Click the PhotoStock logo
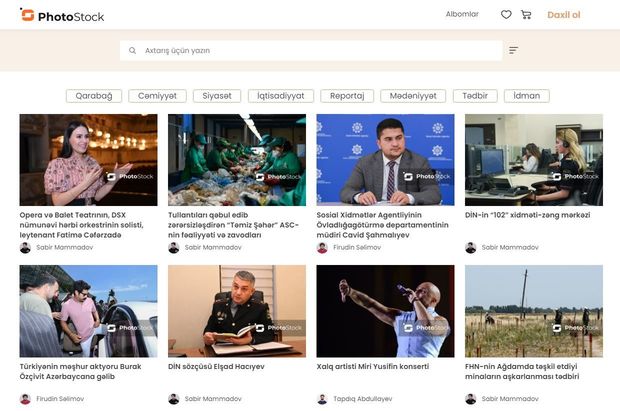620x411 pixels. coord(62,15)
